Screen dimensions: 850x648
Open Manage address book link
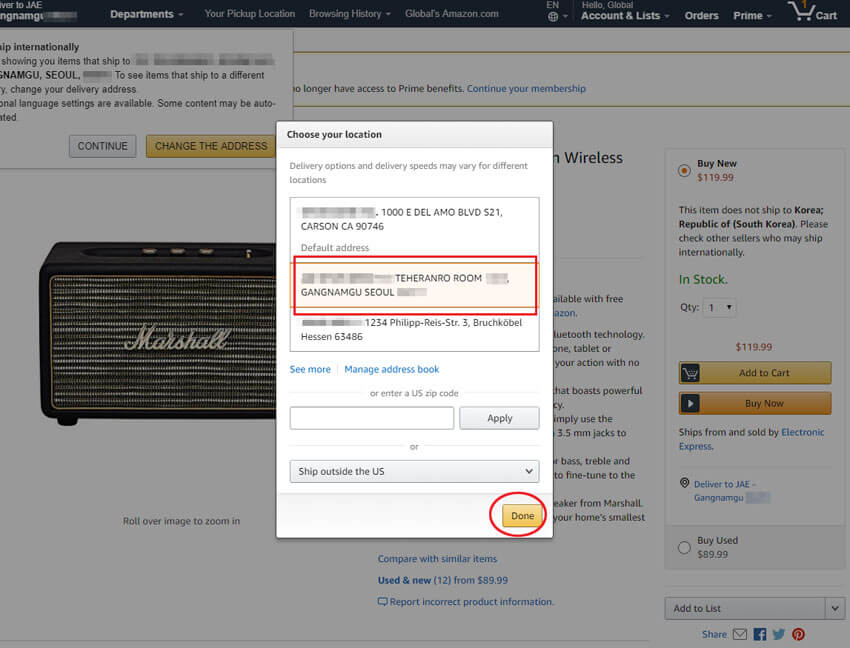391,369
